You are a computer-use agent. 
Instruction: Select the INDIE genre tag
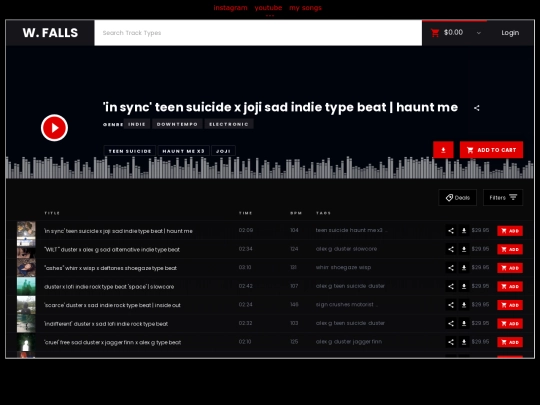click(x=137, y=124)
